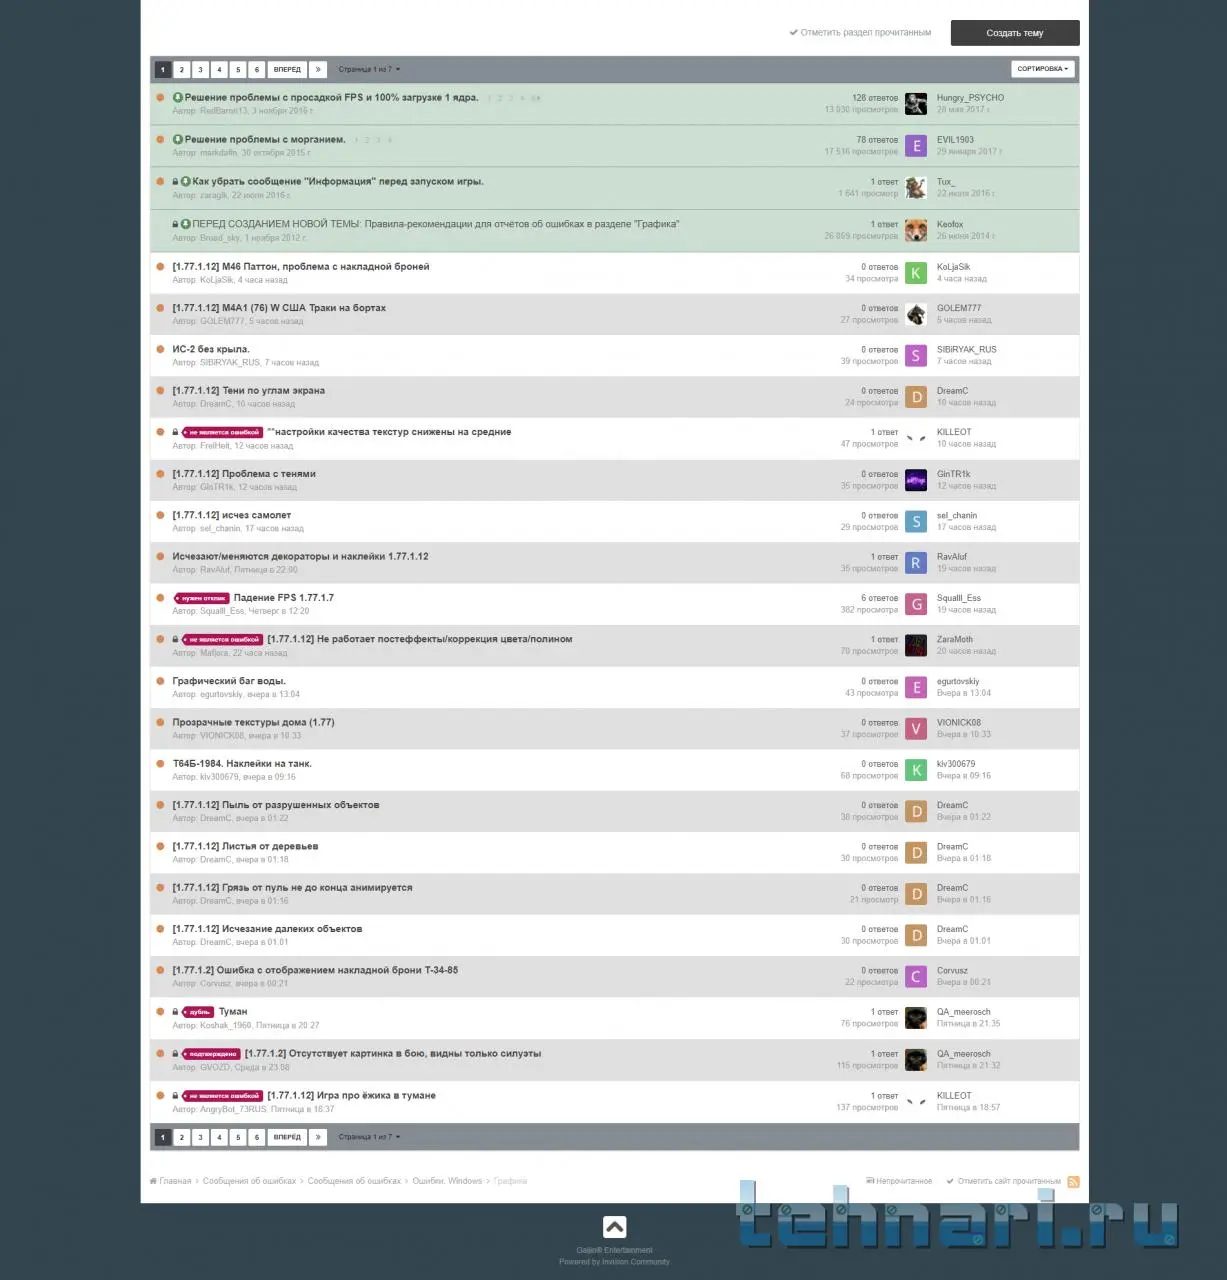Viewport: 1227px width, 1280px height.
Task: Open Tux_ user avatar
Action: click(916, 188)
